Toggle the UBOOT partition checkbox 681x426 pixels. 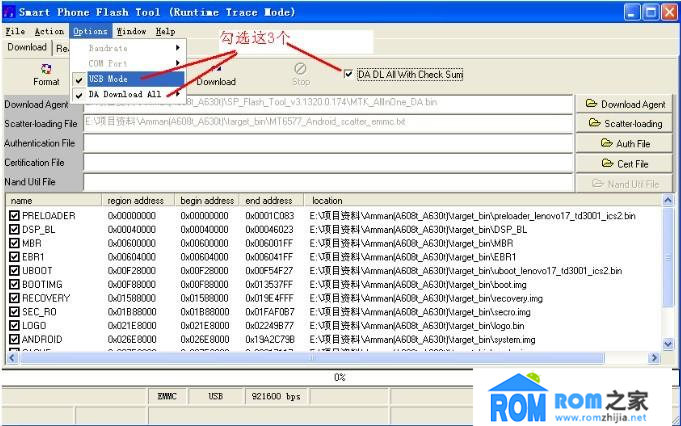tap(14, 271)
